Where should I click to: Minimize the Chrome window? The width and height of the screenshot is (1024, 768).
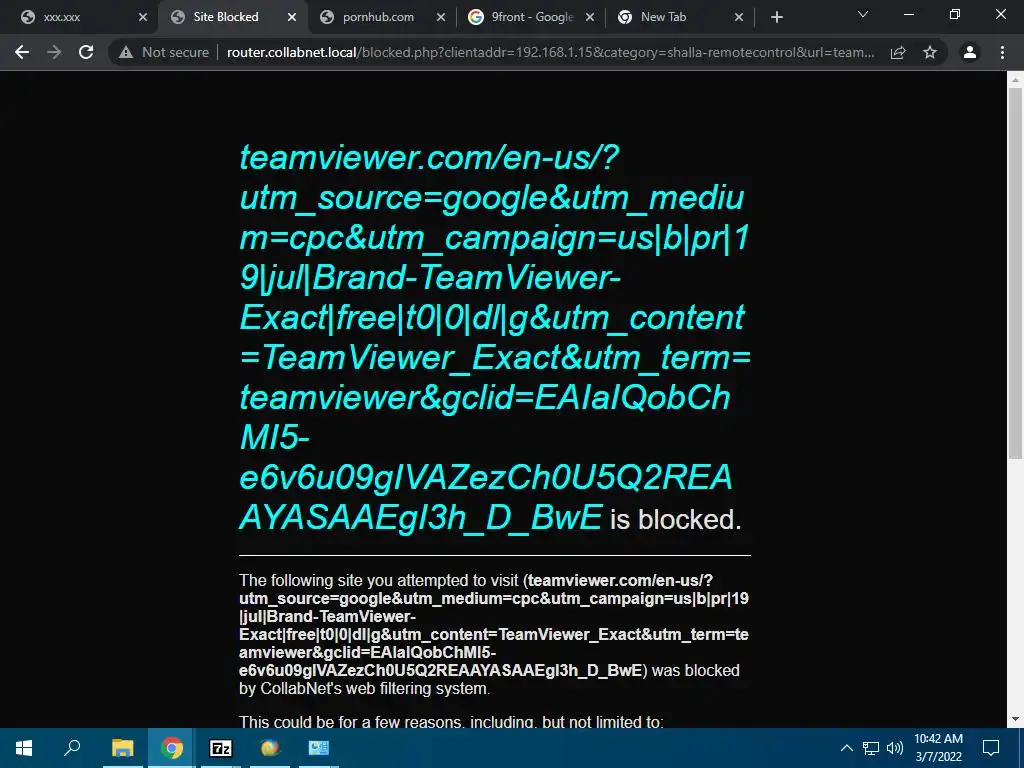click(x=908, y=14)
